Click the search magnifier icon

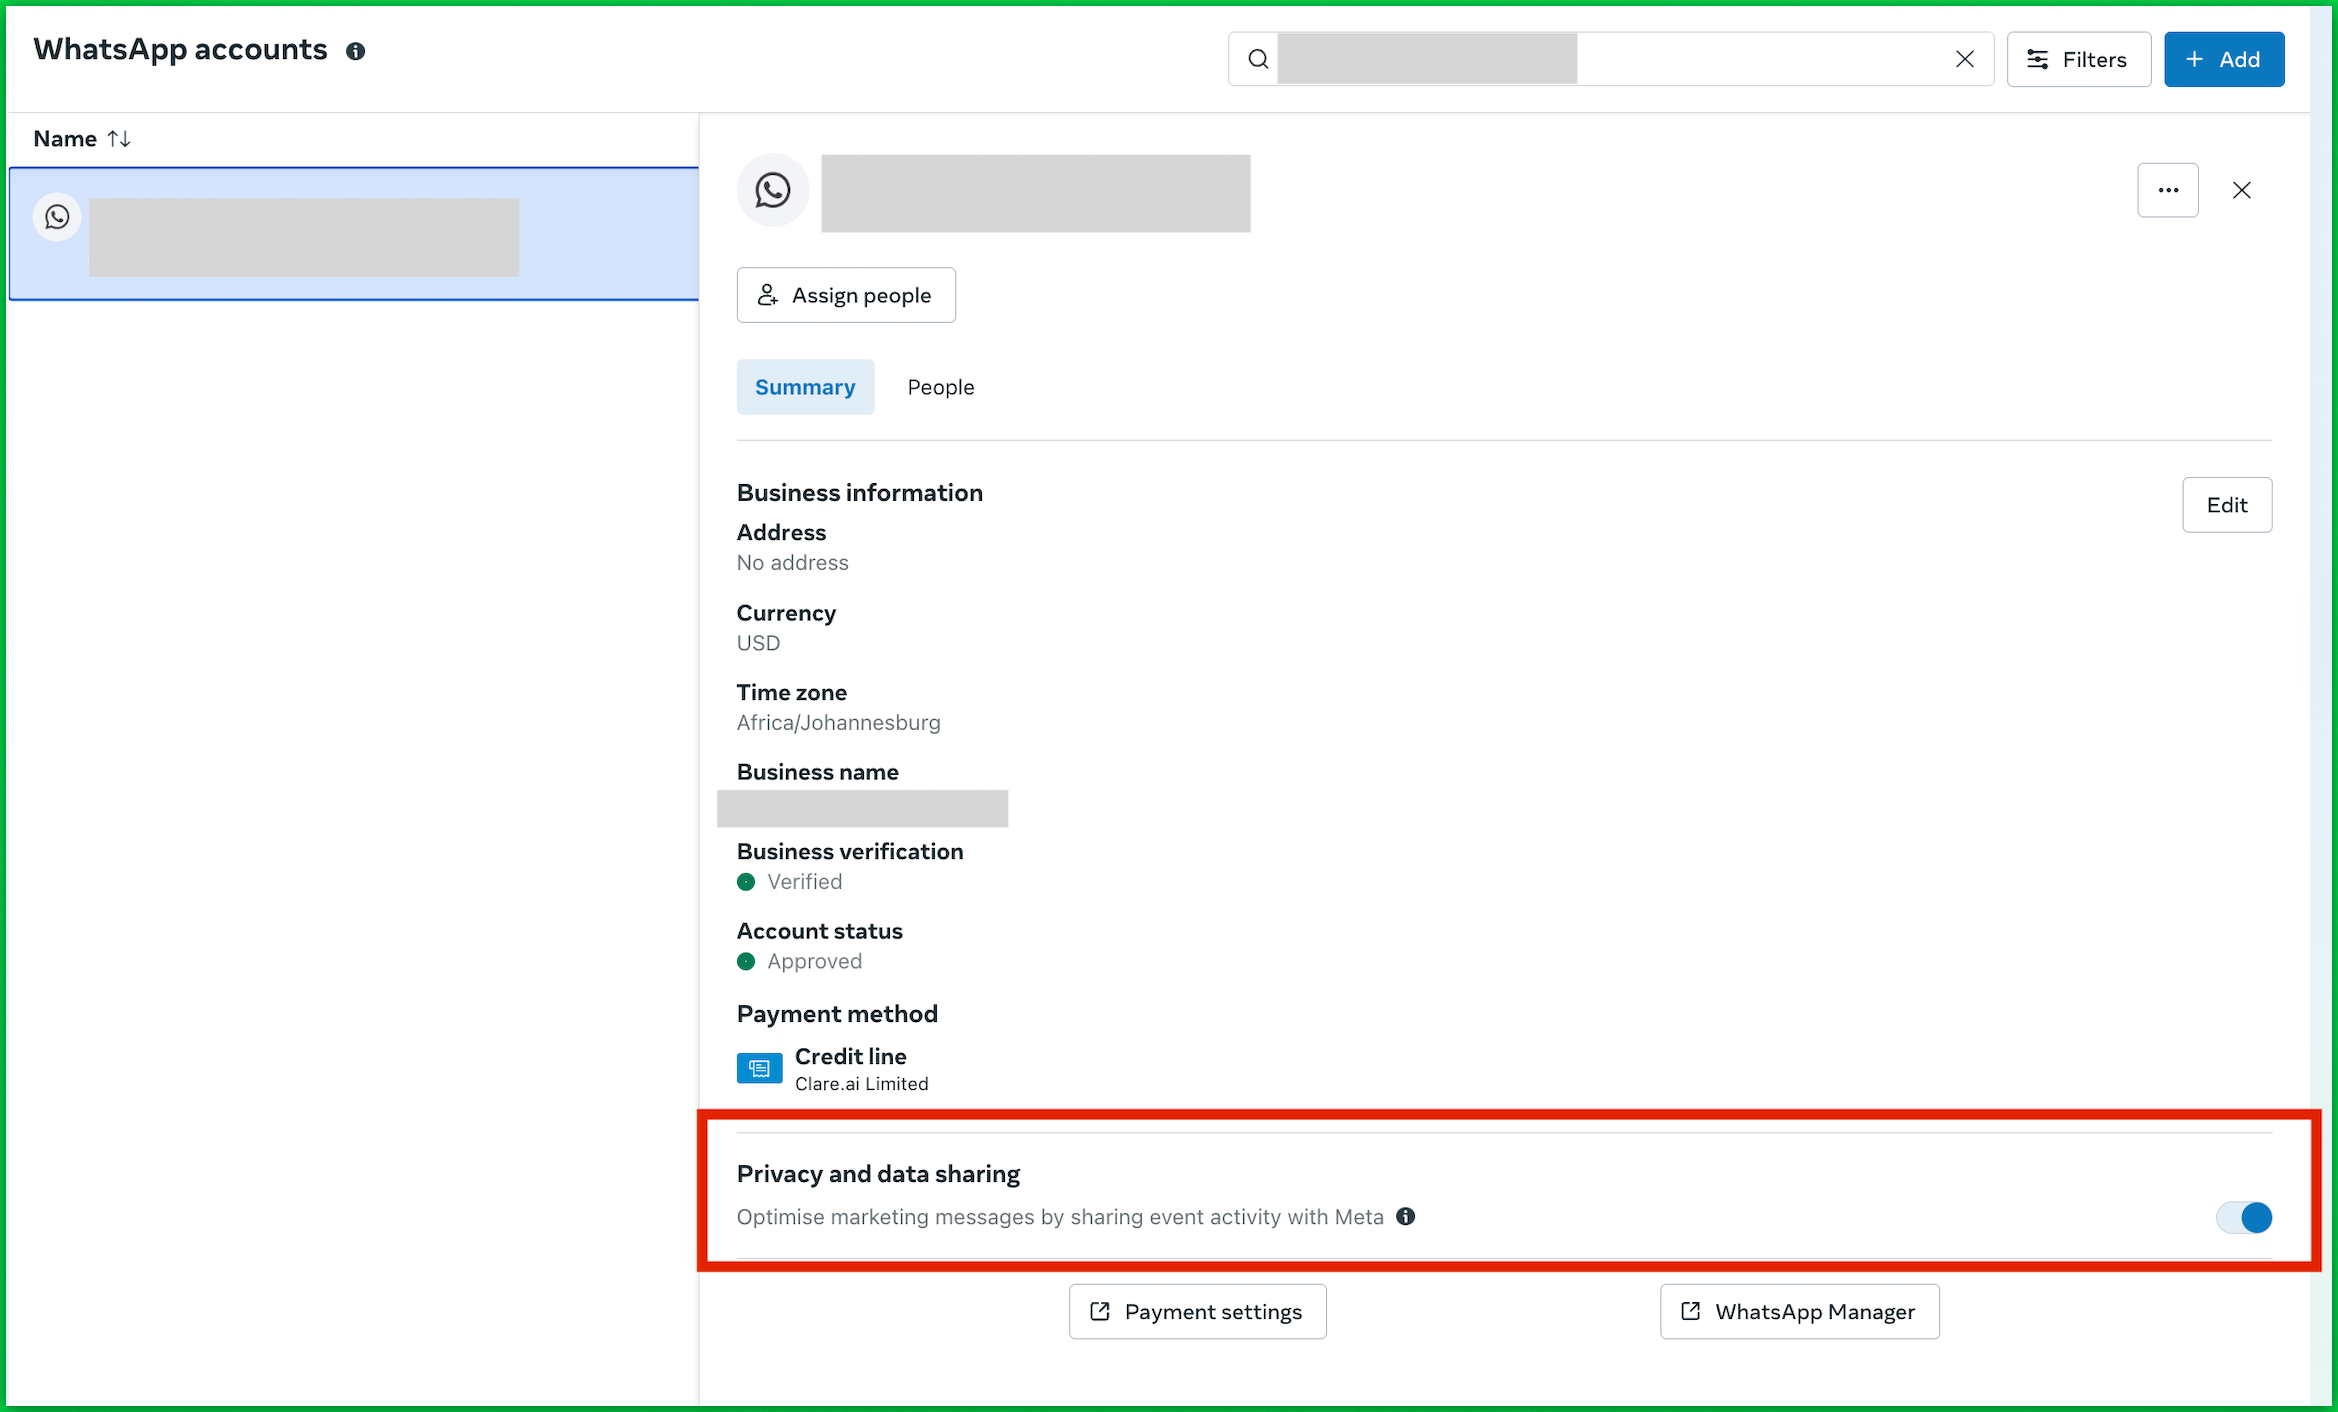[1258, 59]
